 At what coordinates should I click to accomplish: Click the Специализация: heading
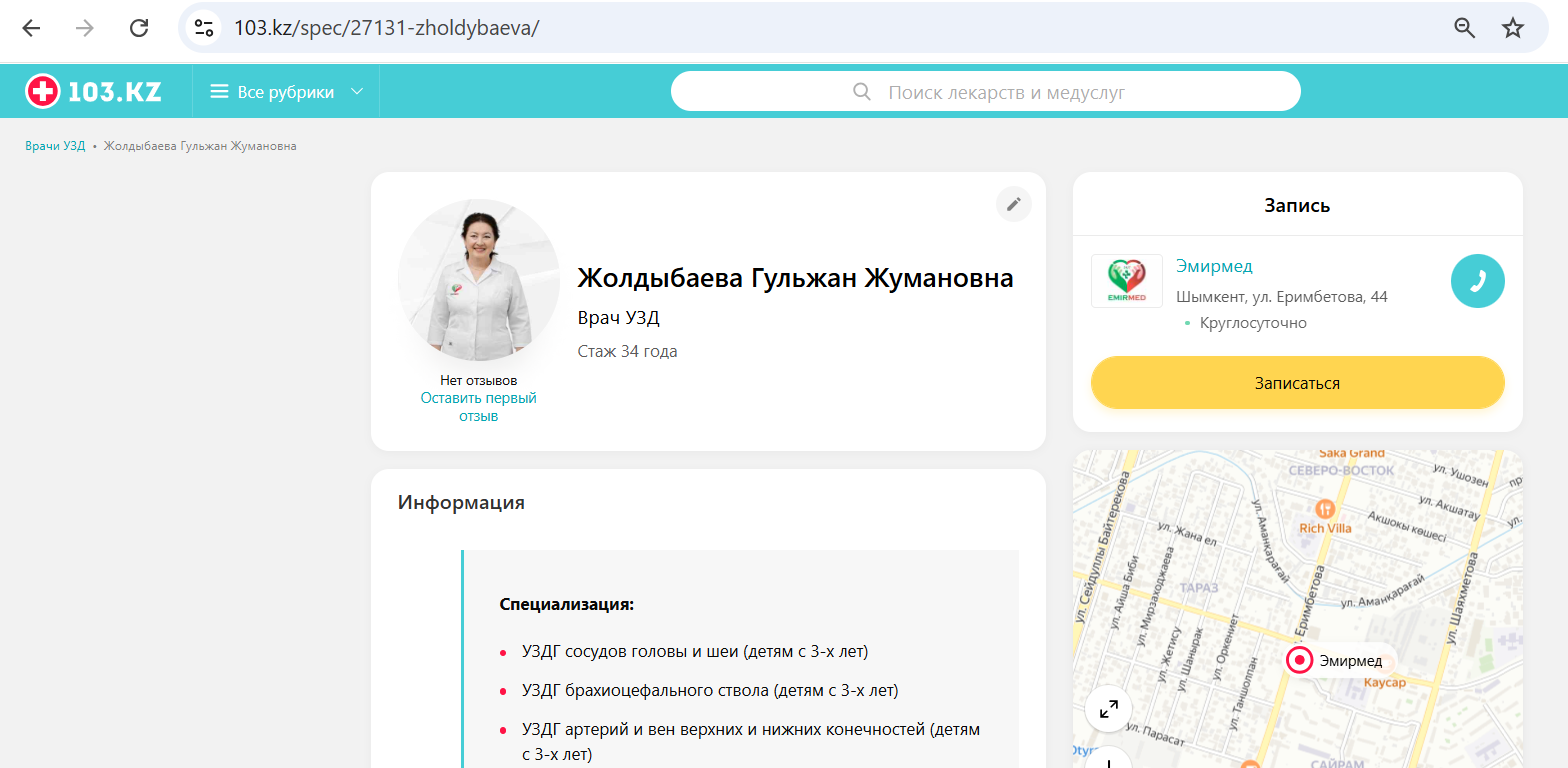567,605
